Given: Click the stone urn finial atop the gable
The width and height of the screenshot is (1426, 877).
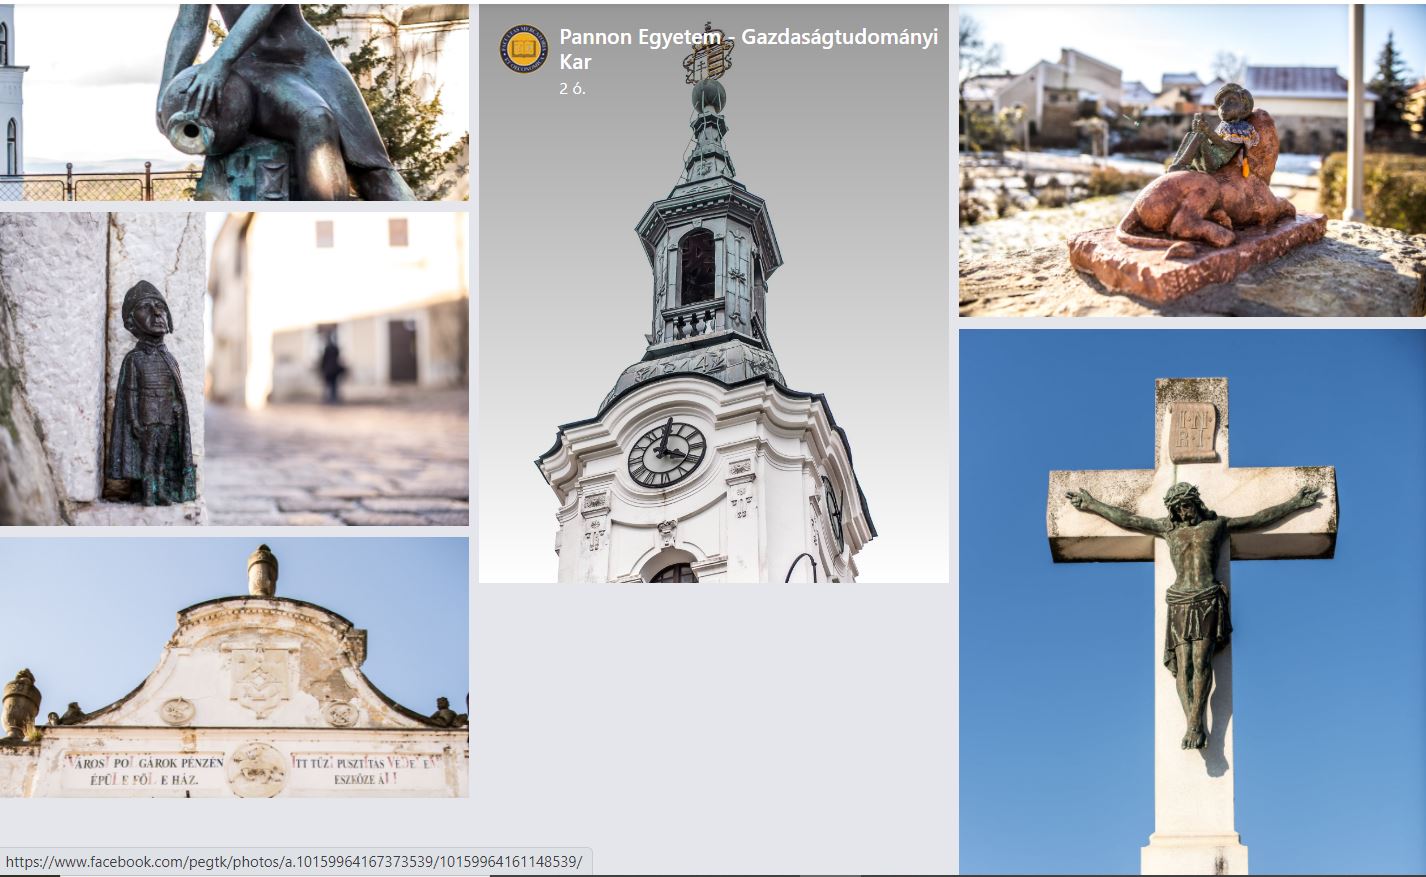Looking at the screenshot, I should point(262,570).
